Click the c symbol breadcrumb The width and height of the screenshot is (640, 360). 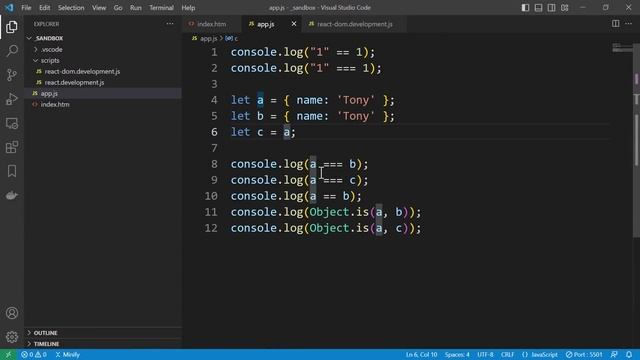click(x=231, y=38)
